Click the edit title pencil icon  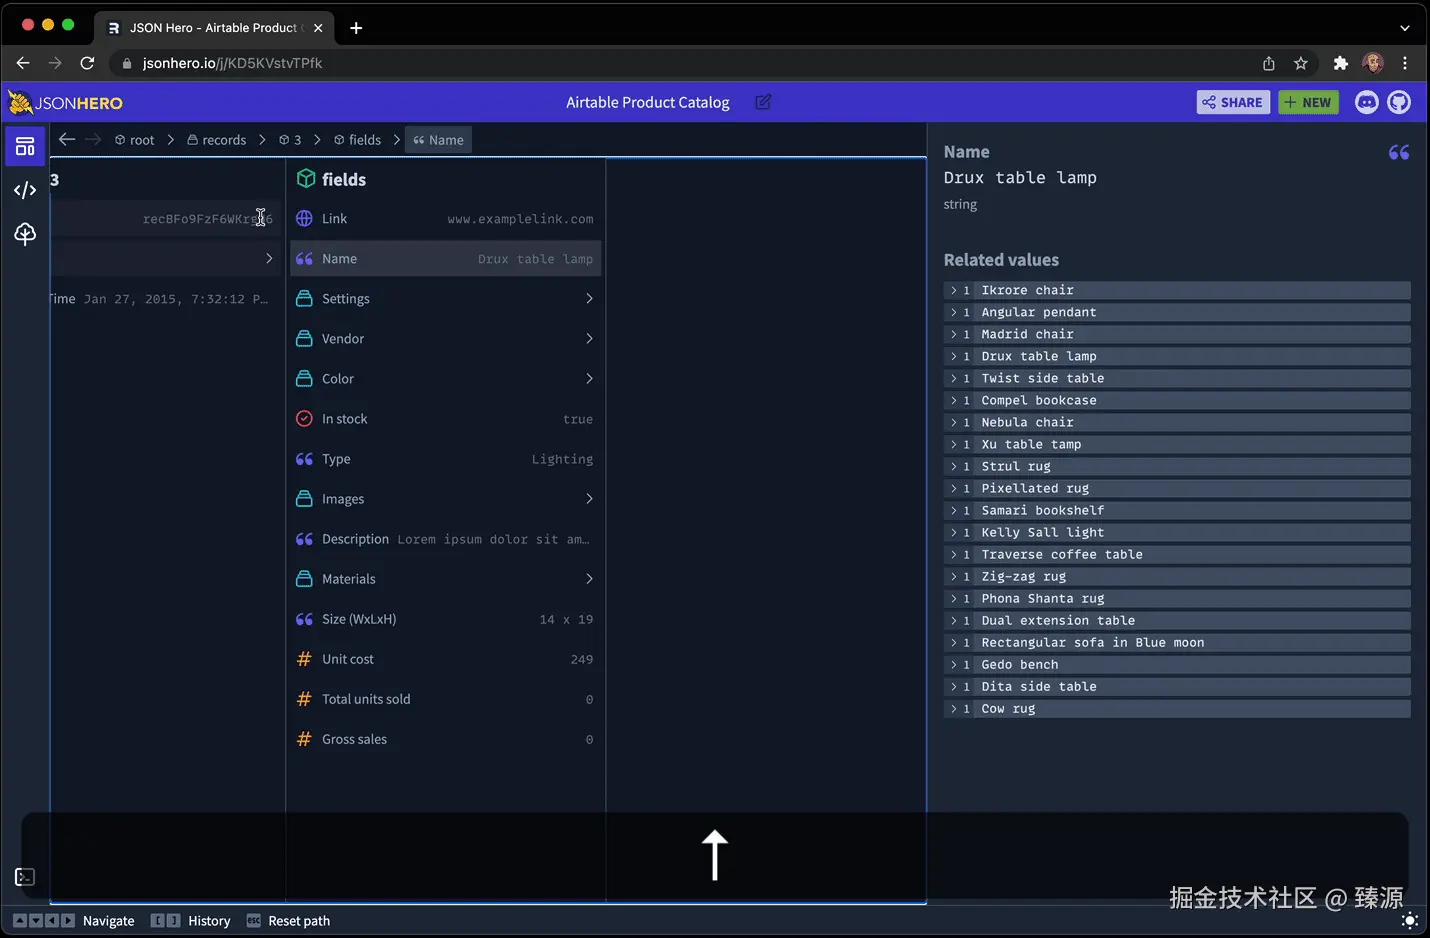pos(763,102)
